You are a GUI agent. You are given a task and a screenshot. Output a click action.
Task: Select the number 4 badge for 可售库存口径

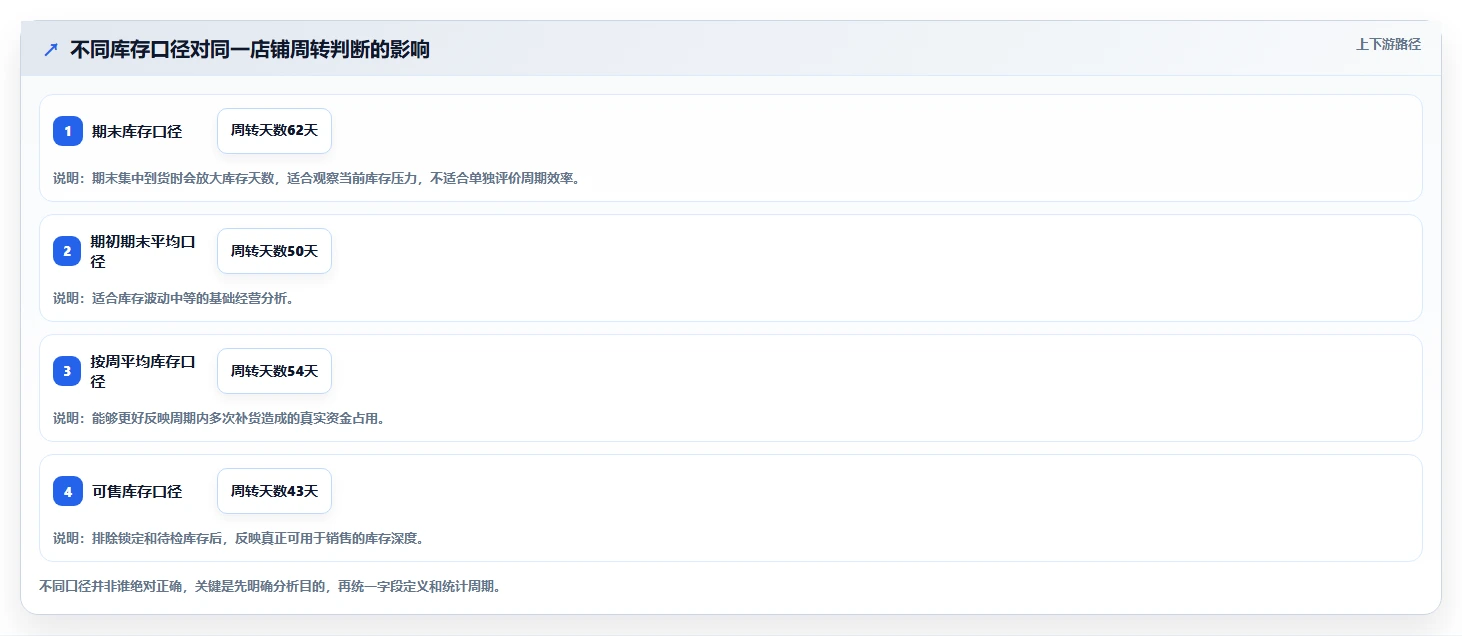[x=68, y=491]
